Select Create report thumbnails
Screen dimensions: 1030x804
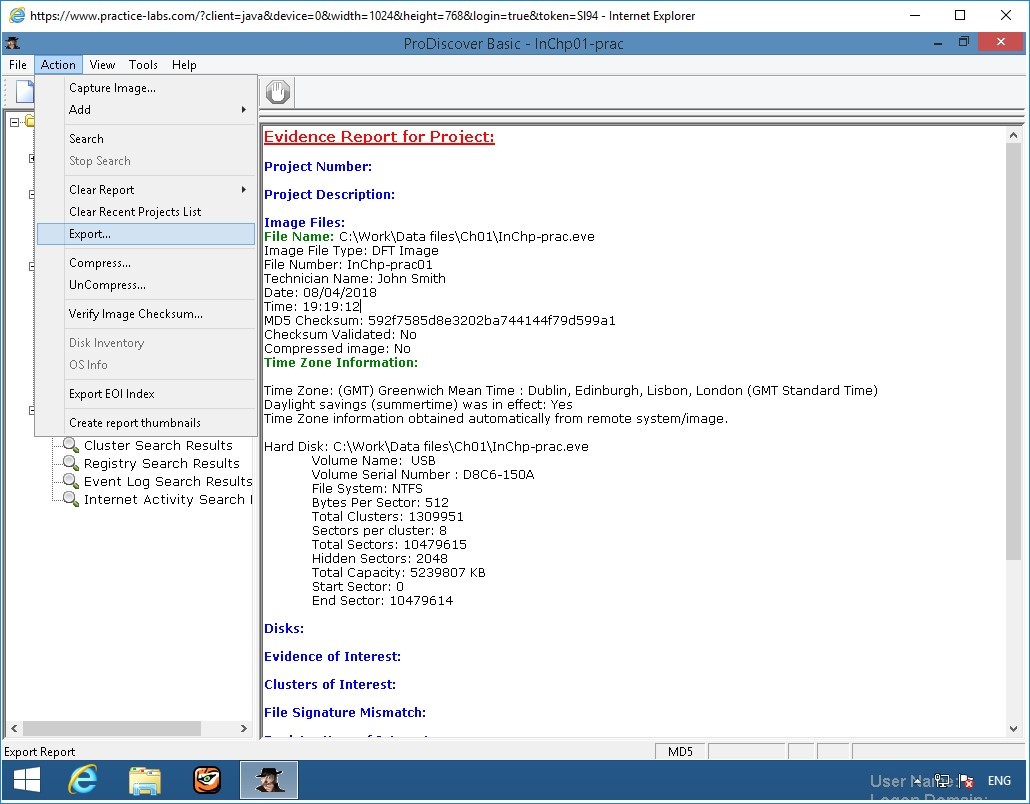point(146,423)
